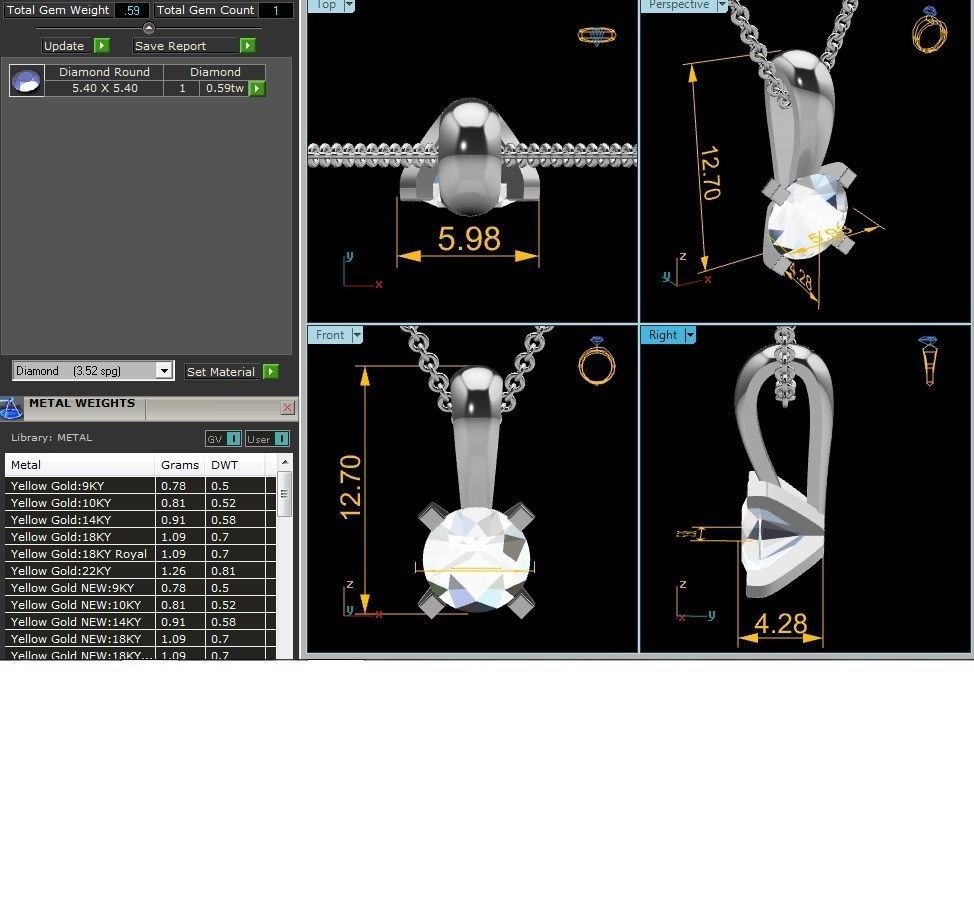Click the Metal column header
Screen dimensions: 974x918
(x=80, y=465)
